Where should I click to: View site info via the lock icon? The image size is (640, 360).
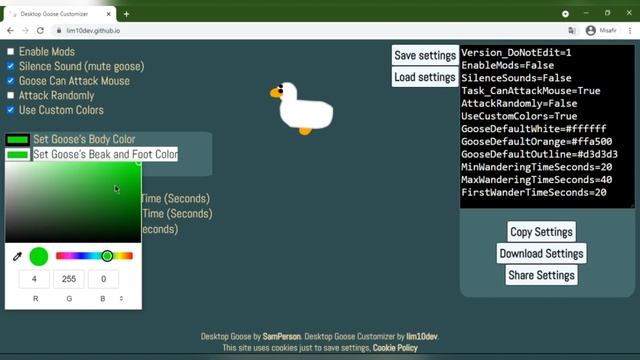59,31
